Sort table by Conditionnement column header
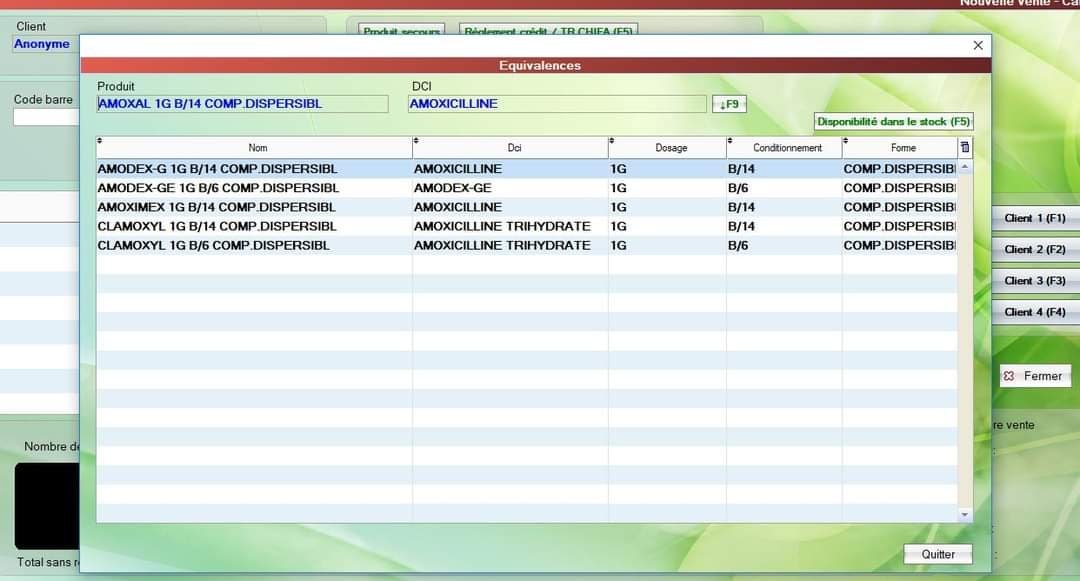This screenshot has width=1080, height=581. 787,147
